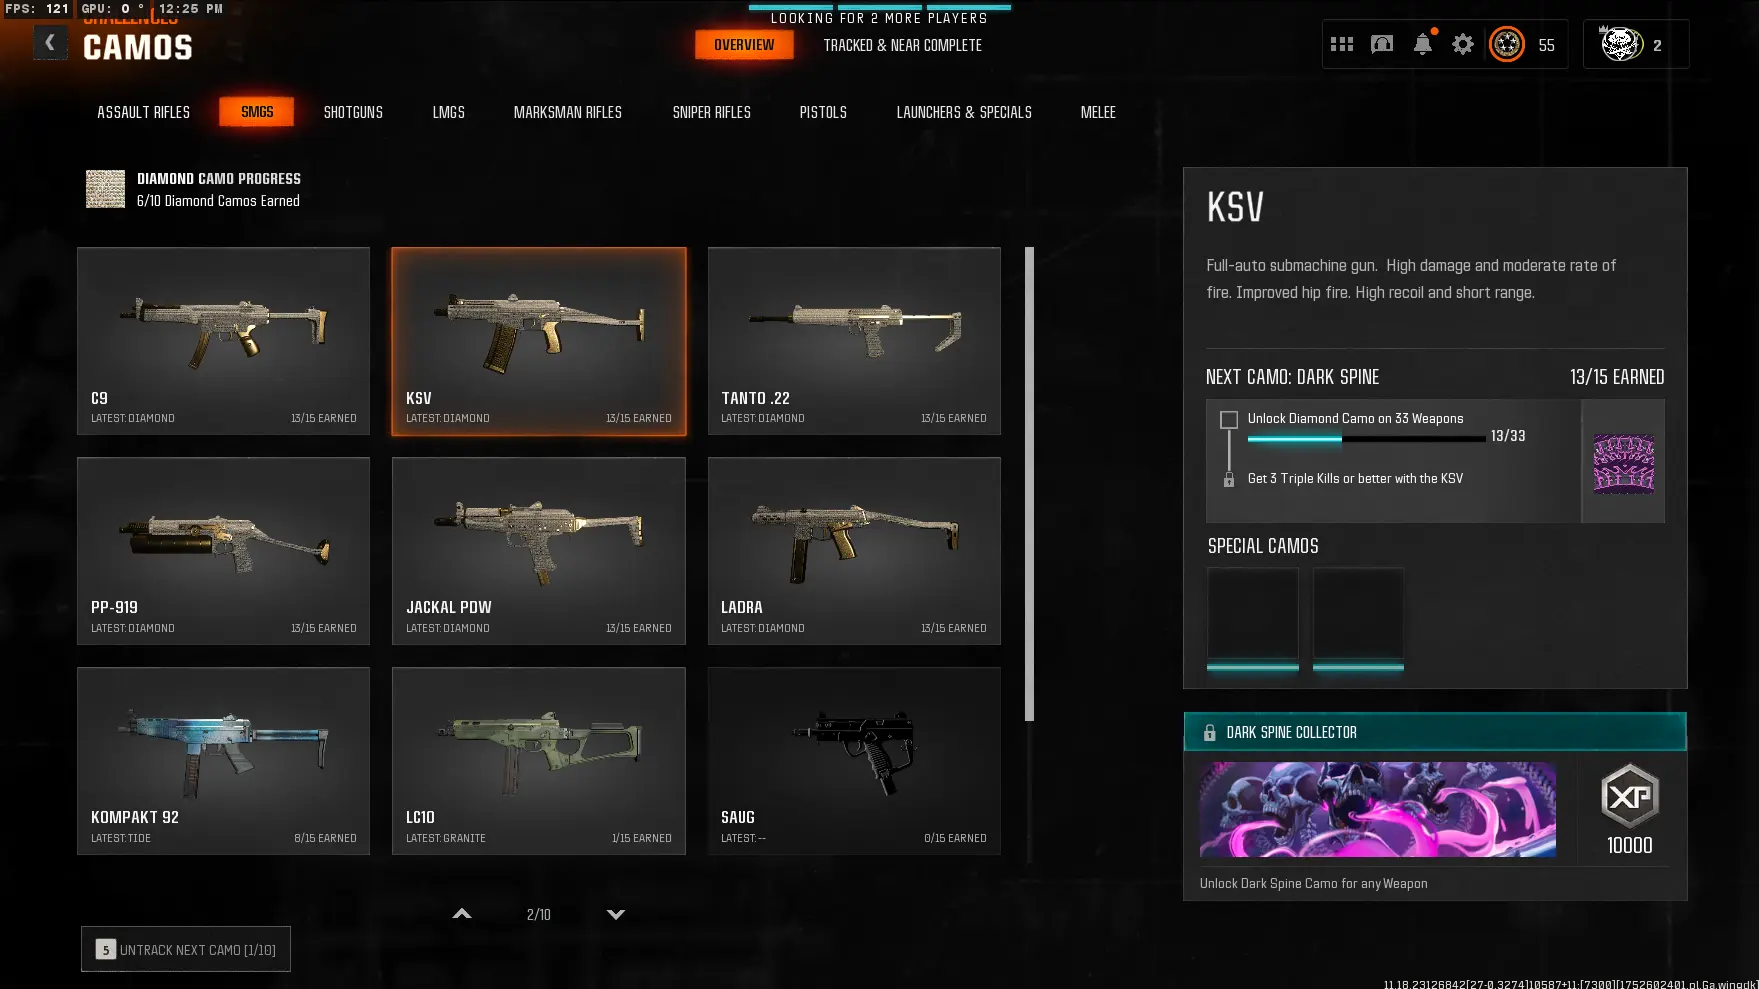Click the back arrow beside CAMOS
The image size is (1759, 989).
50,43
